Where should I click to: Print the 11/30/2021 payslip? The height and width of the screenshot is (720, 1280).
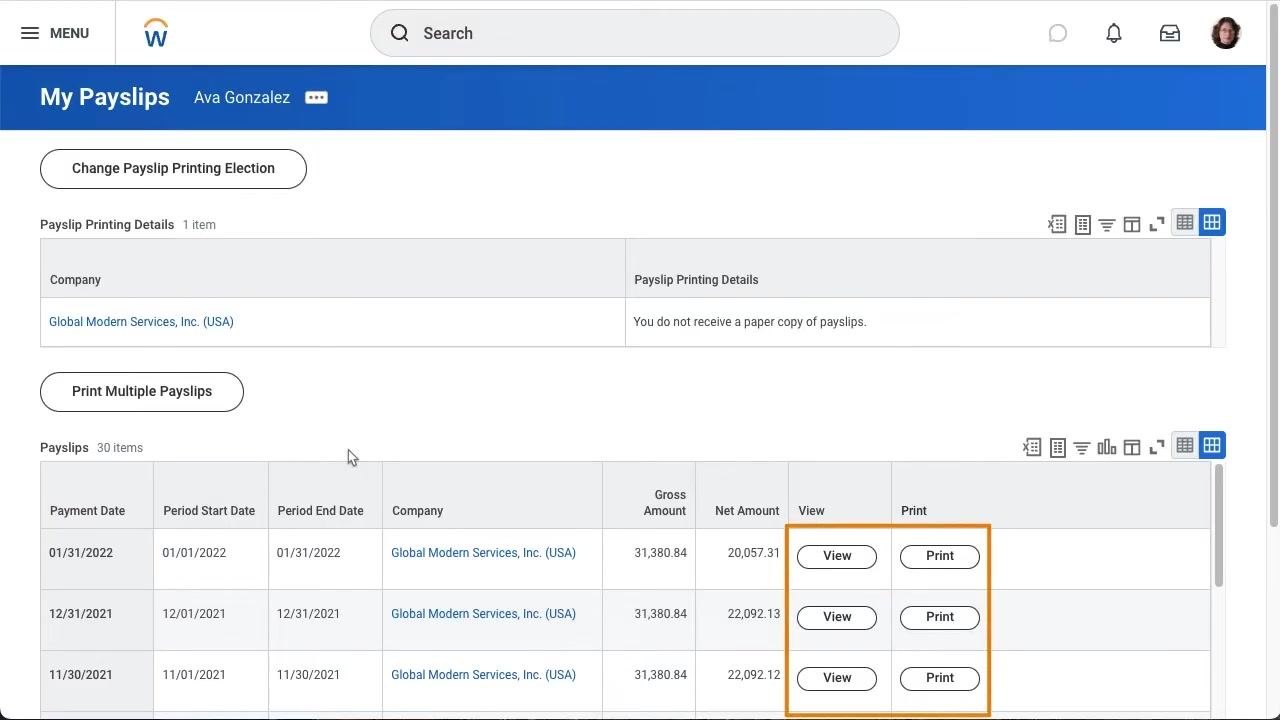(940, 678)
